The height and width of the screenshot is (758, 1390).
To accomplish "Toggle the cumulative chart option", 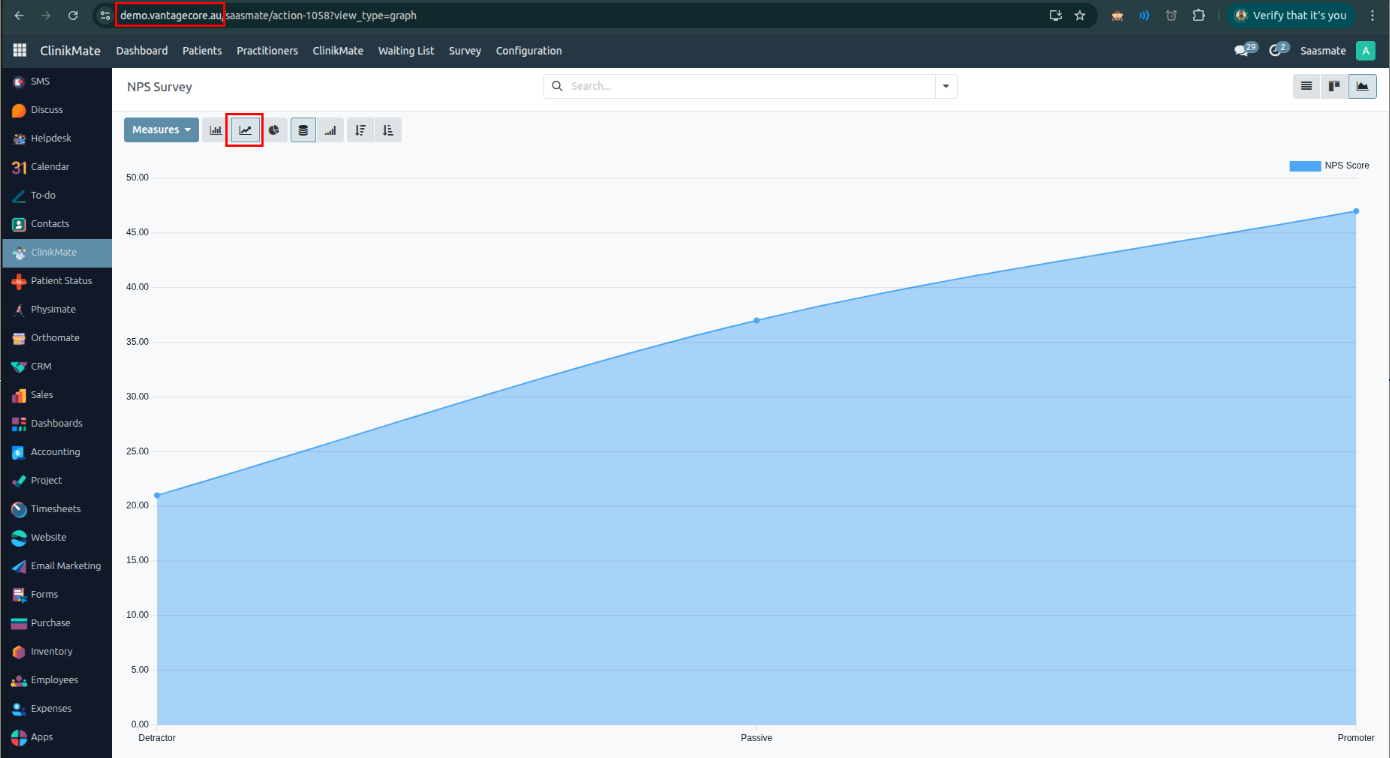I will [x=330, y=130].
